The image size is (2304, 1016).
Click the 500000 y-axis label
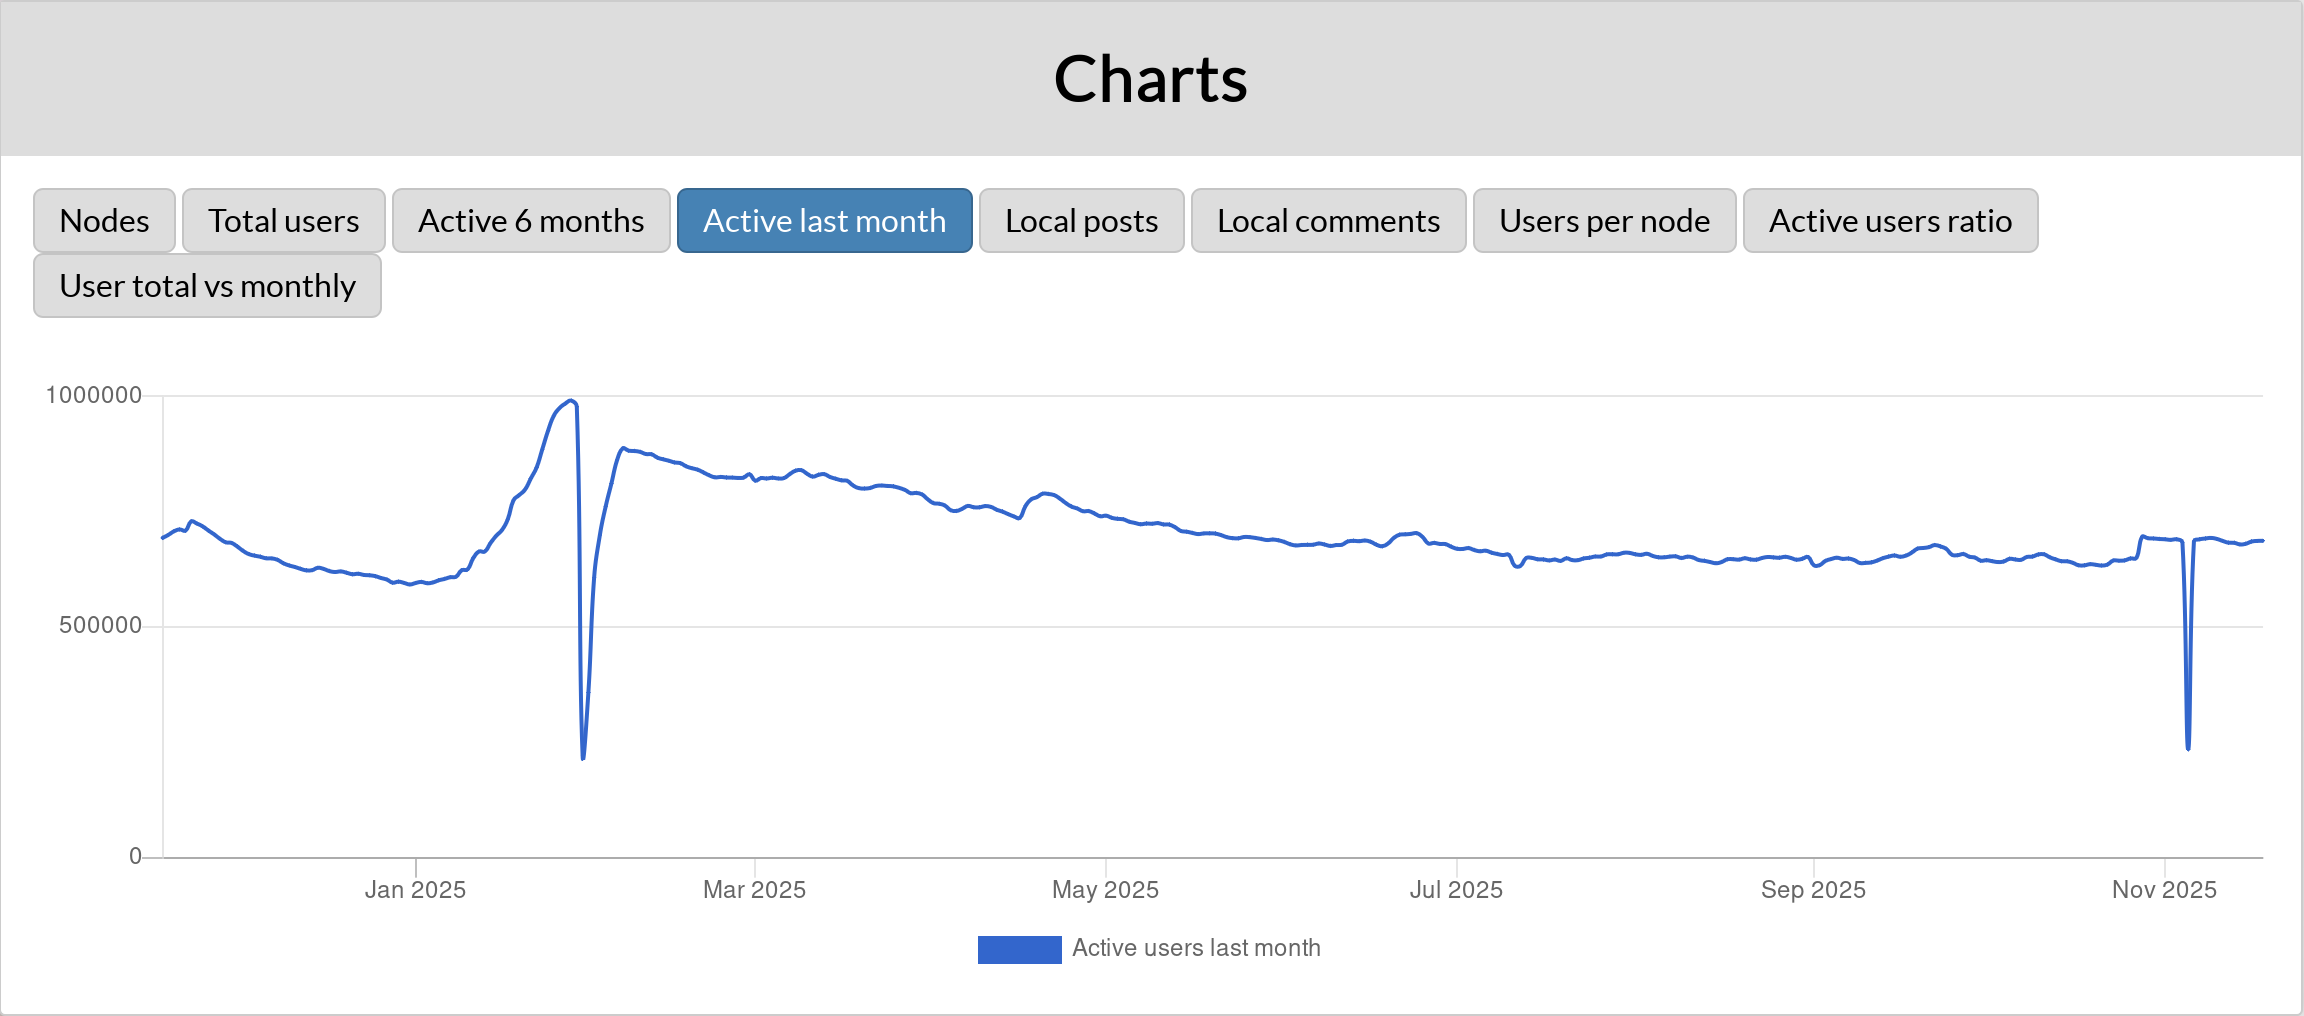(x=100, y=626)
